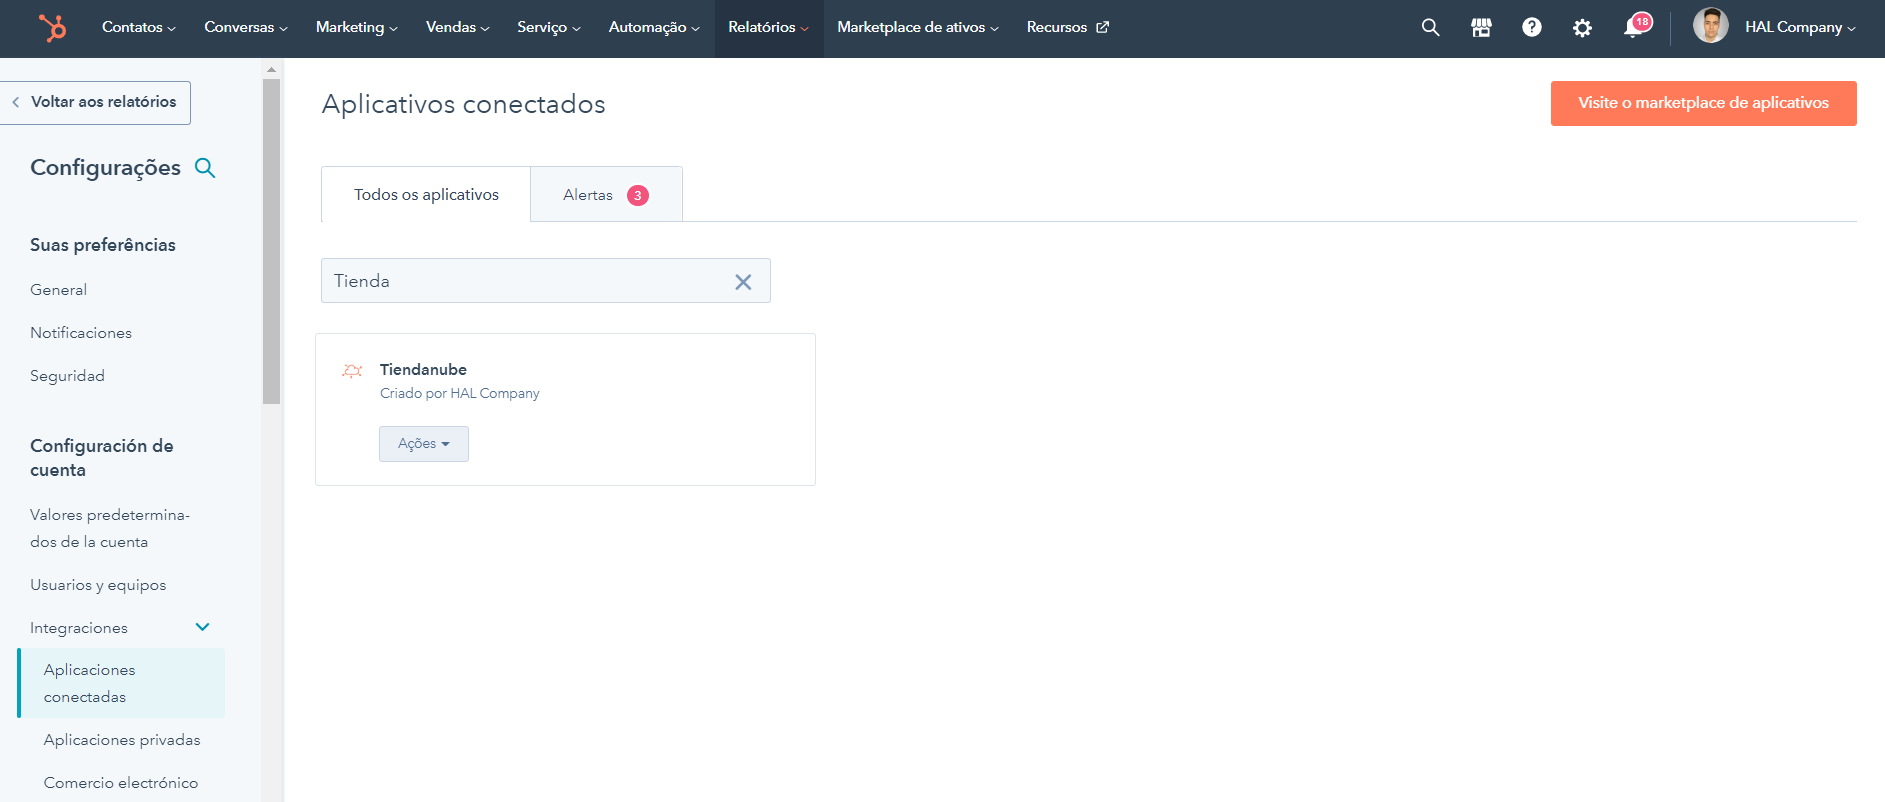1885x802 pixels.
Task: Collapse the Integraciones section chevron
Action: (203, 627)
